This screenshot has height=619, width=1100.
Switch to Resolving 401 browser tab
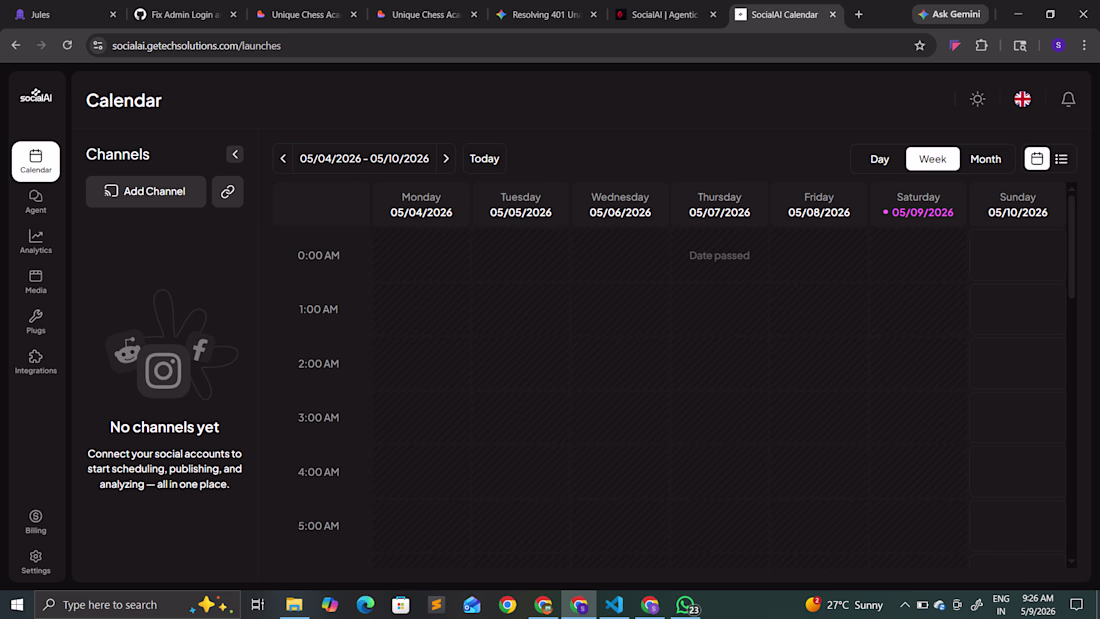pyautogui.click(x=546, y=14)
